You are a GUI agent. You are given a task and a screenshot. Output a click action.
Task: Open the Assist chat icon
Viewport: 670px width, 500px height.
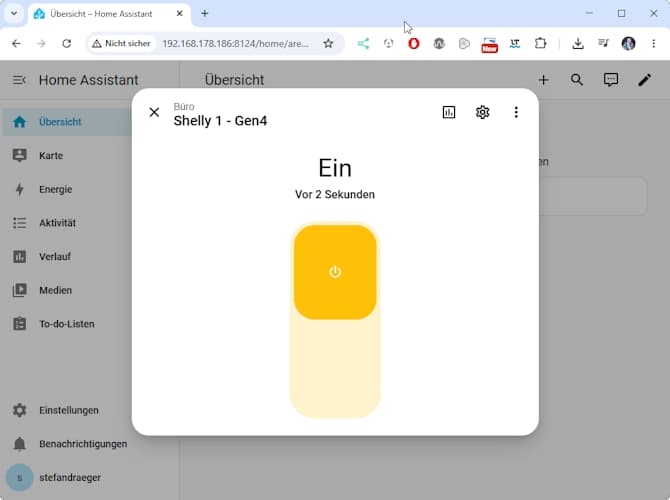point(611,80)
